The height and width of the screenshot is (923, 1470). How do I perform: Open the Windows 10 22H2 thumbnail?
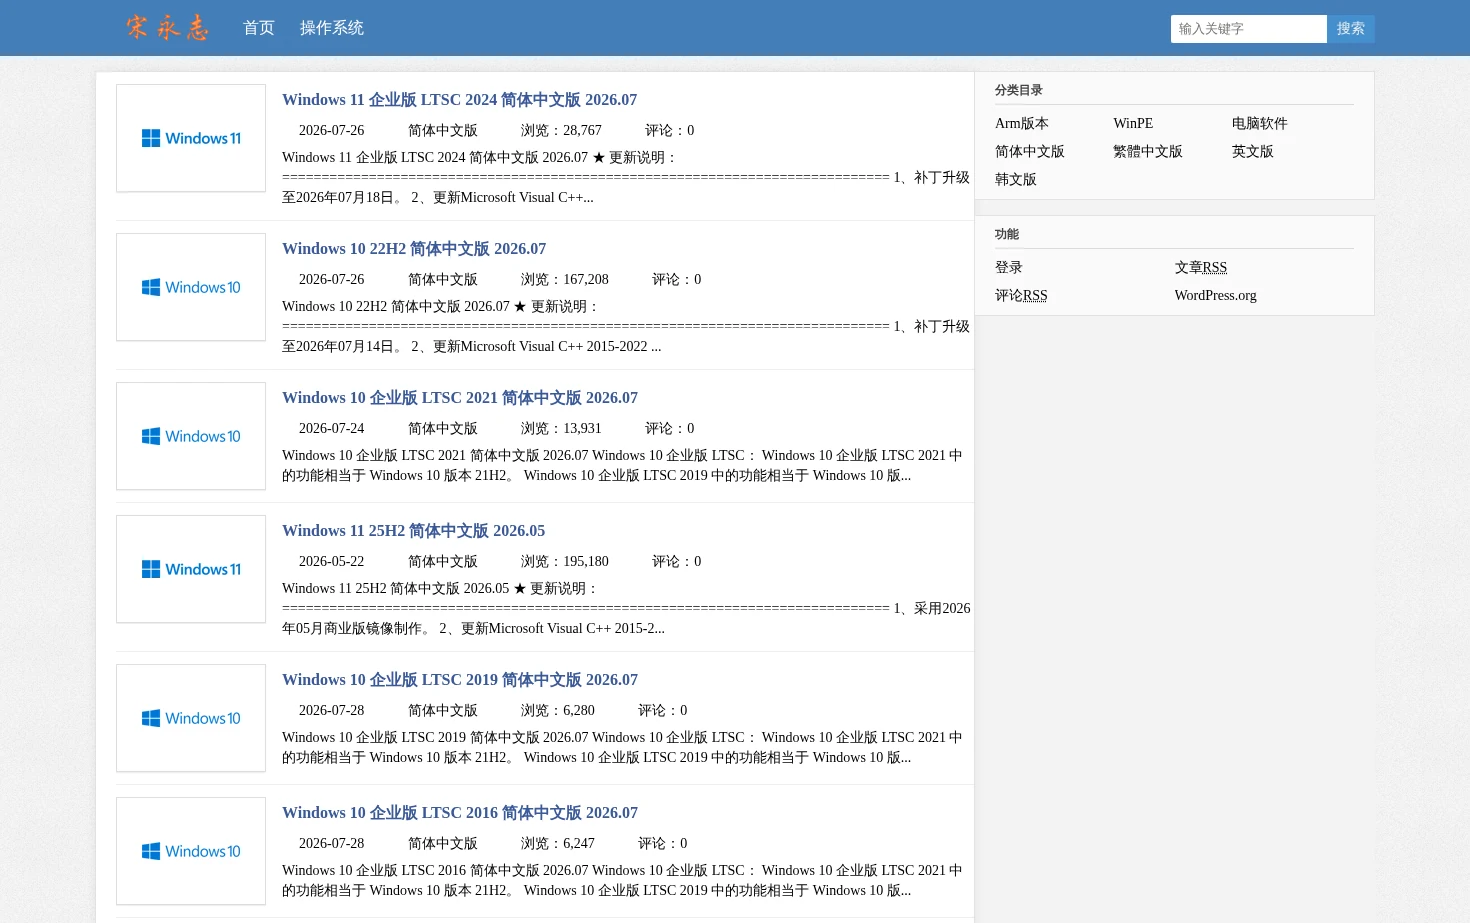pyautogui.click(x=191, y=287)
